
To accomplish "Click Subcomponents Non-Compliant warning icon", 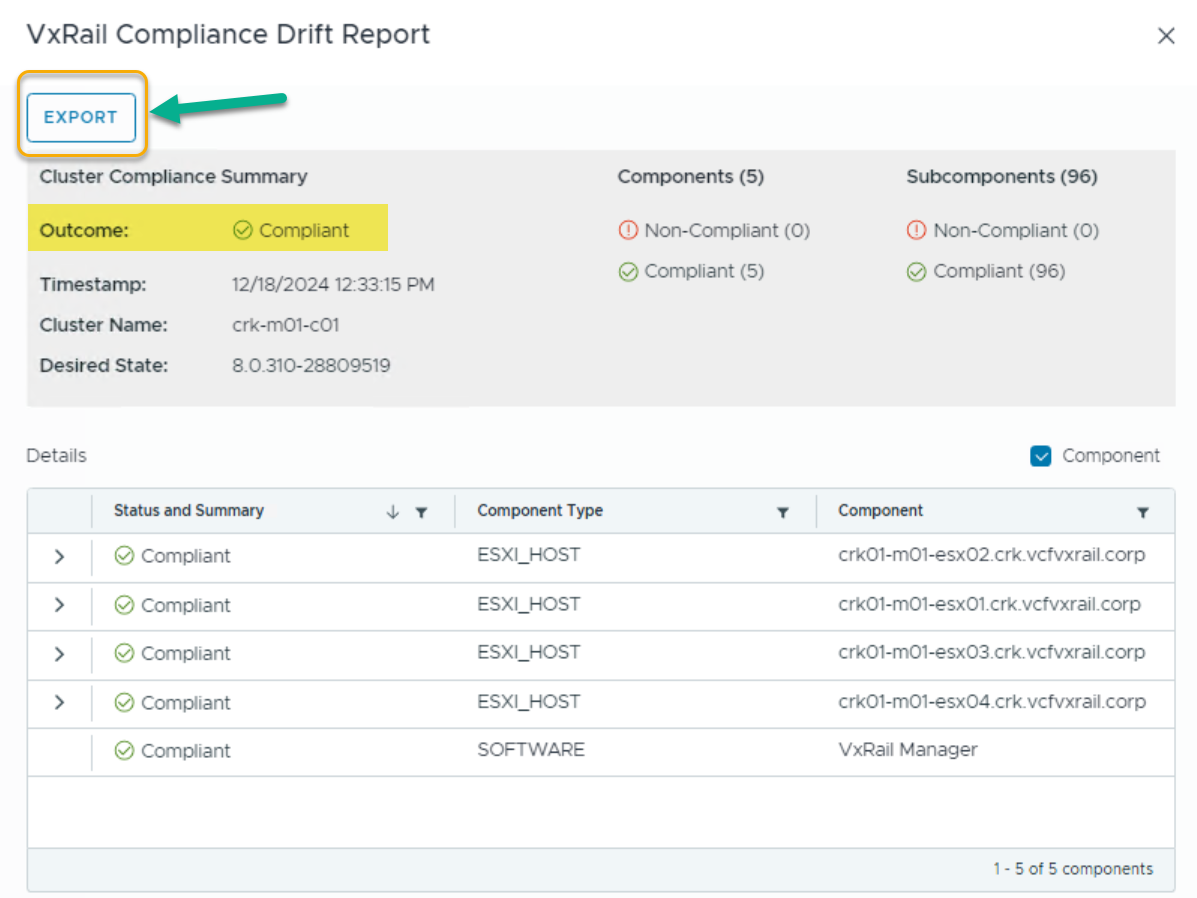I will click(916, 231).
